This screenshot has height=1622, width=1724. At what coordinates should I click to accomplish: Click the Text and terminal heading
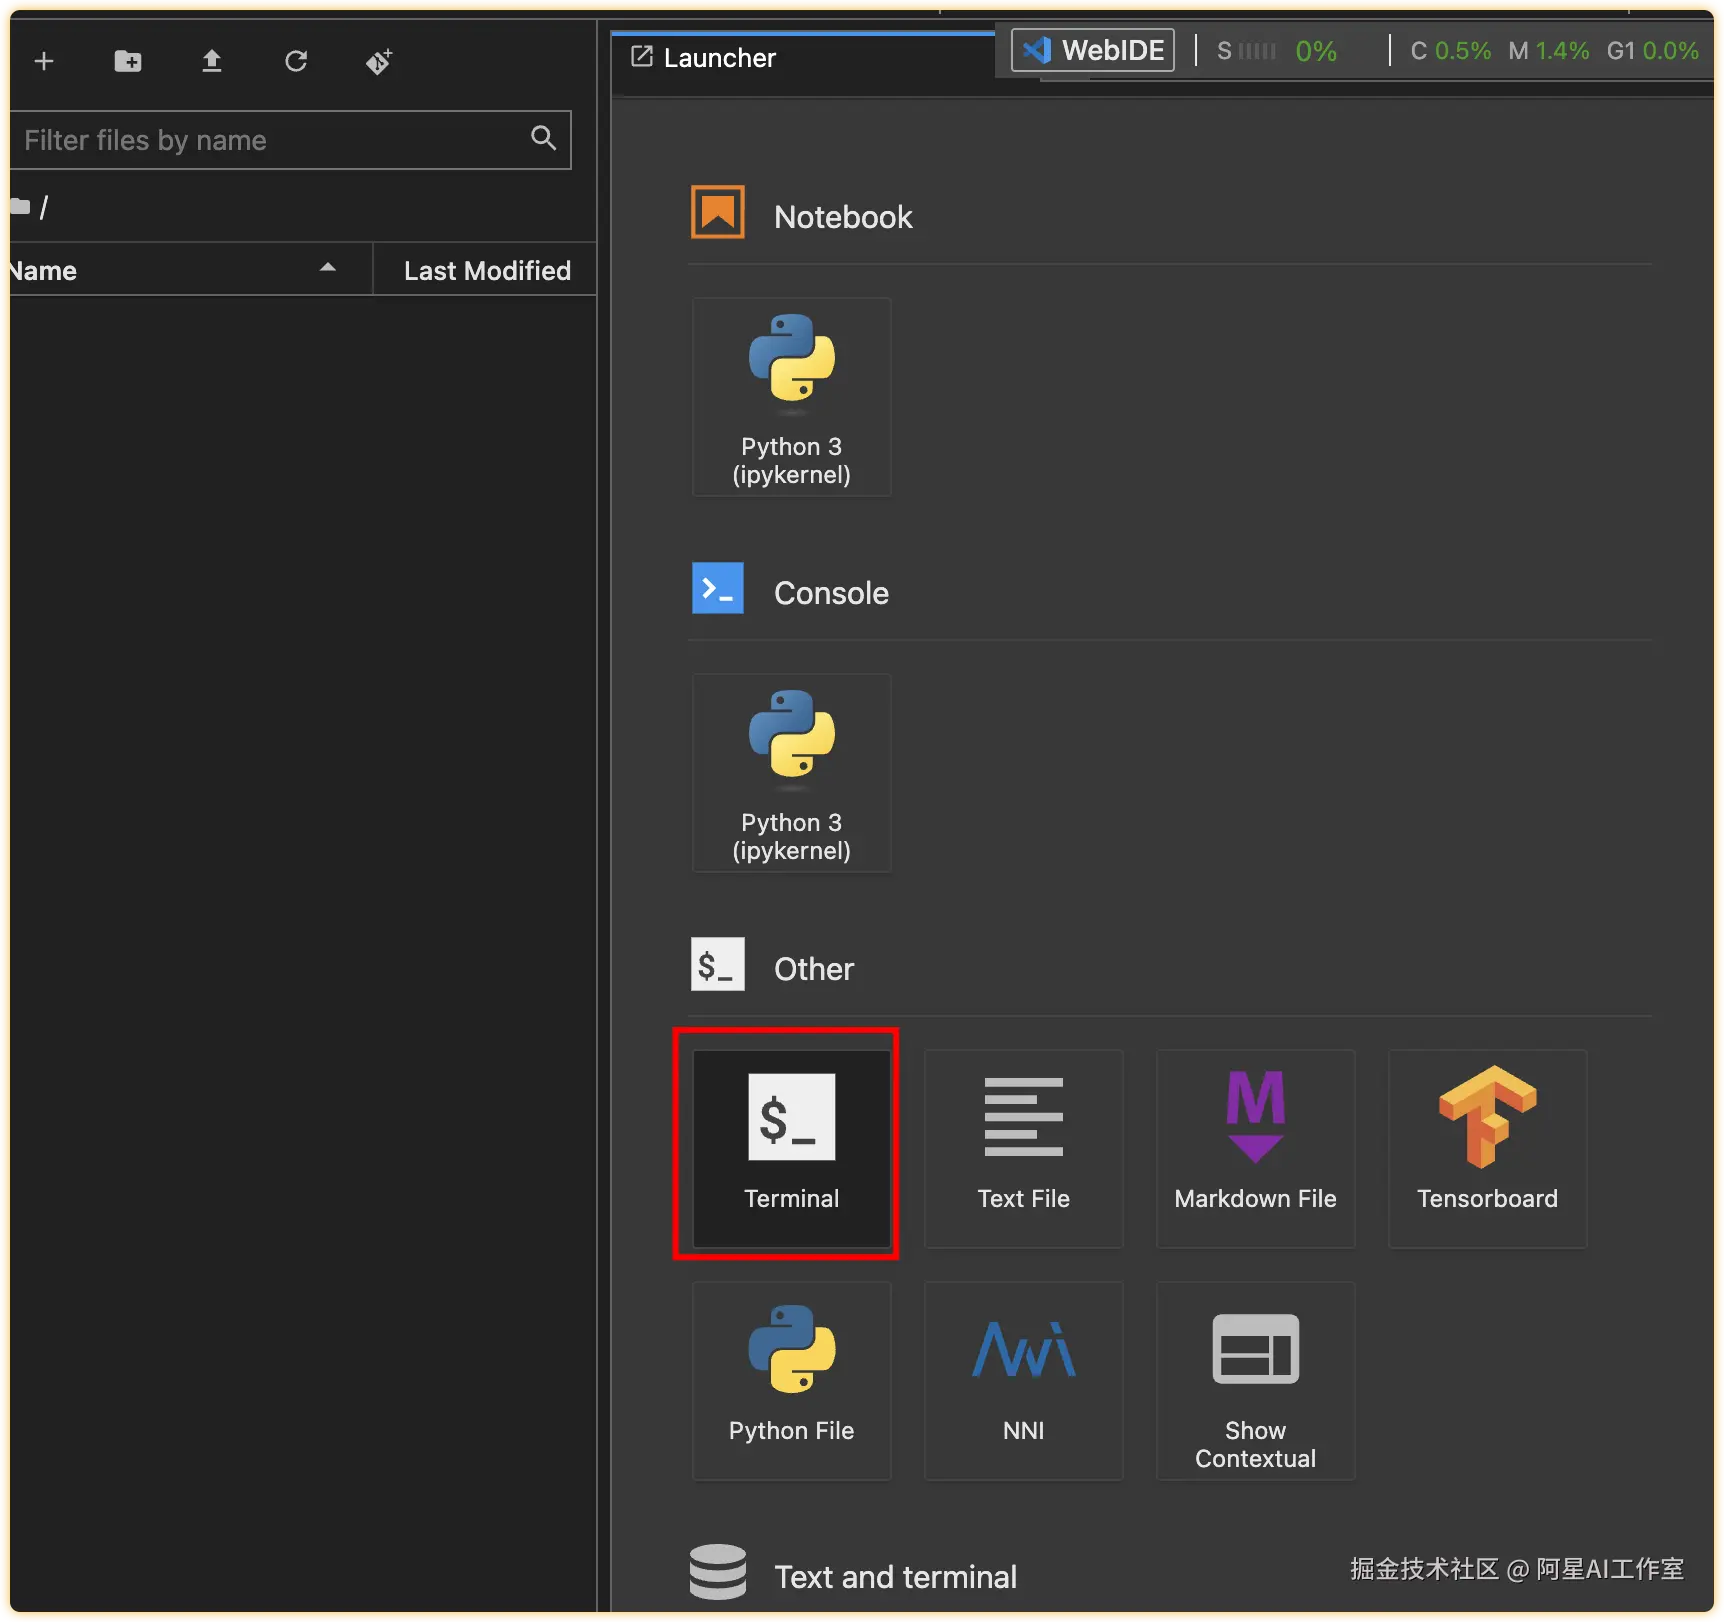(896, 1577)
